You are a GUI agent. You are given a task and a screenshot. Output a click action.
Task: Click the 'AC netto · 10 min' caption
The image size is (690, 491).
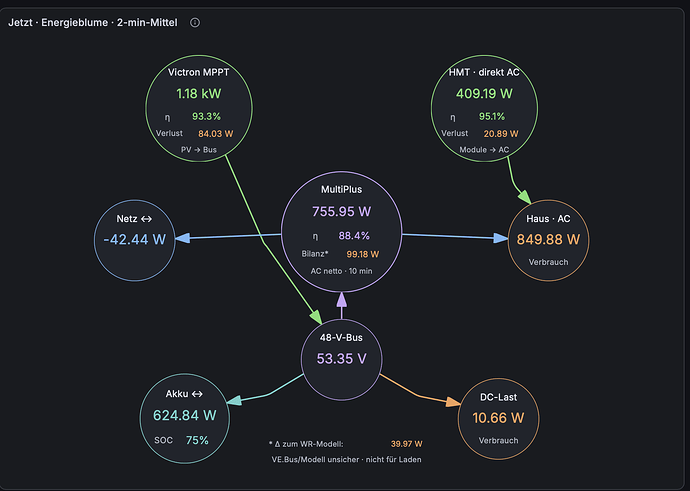(341, 271)
